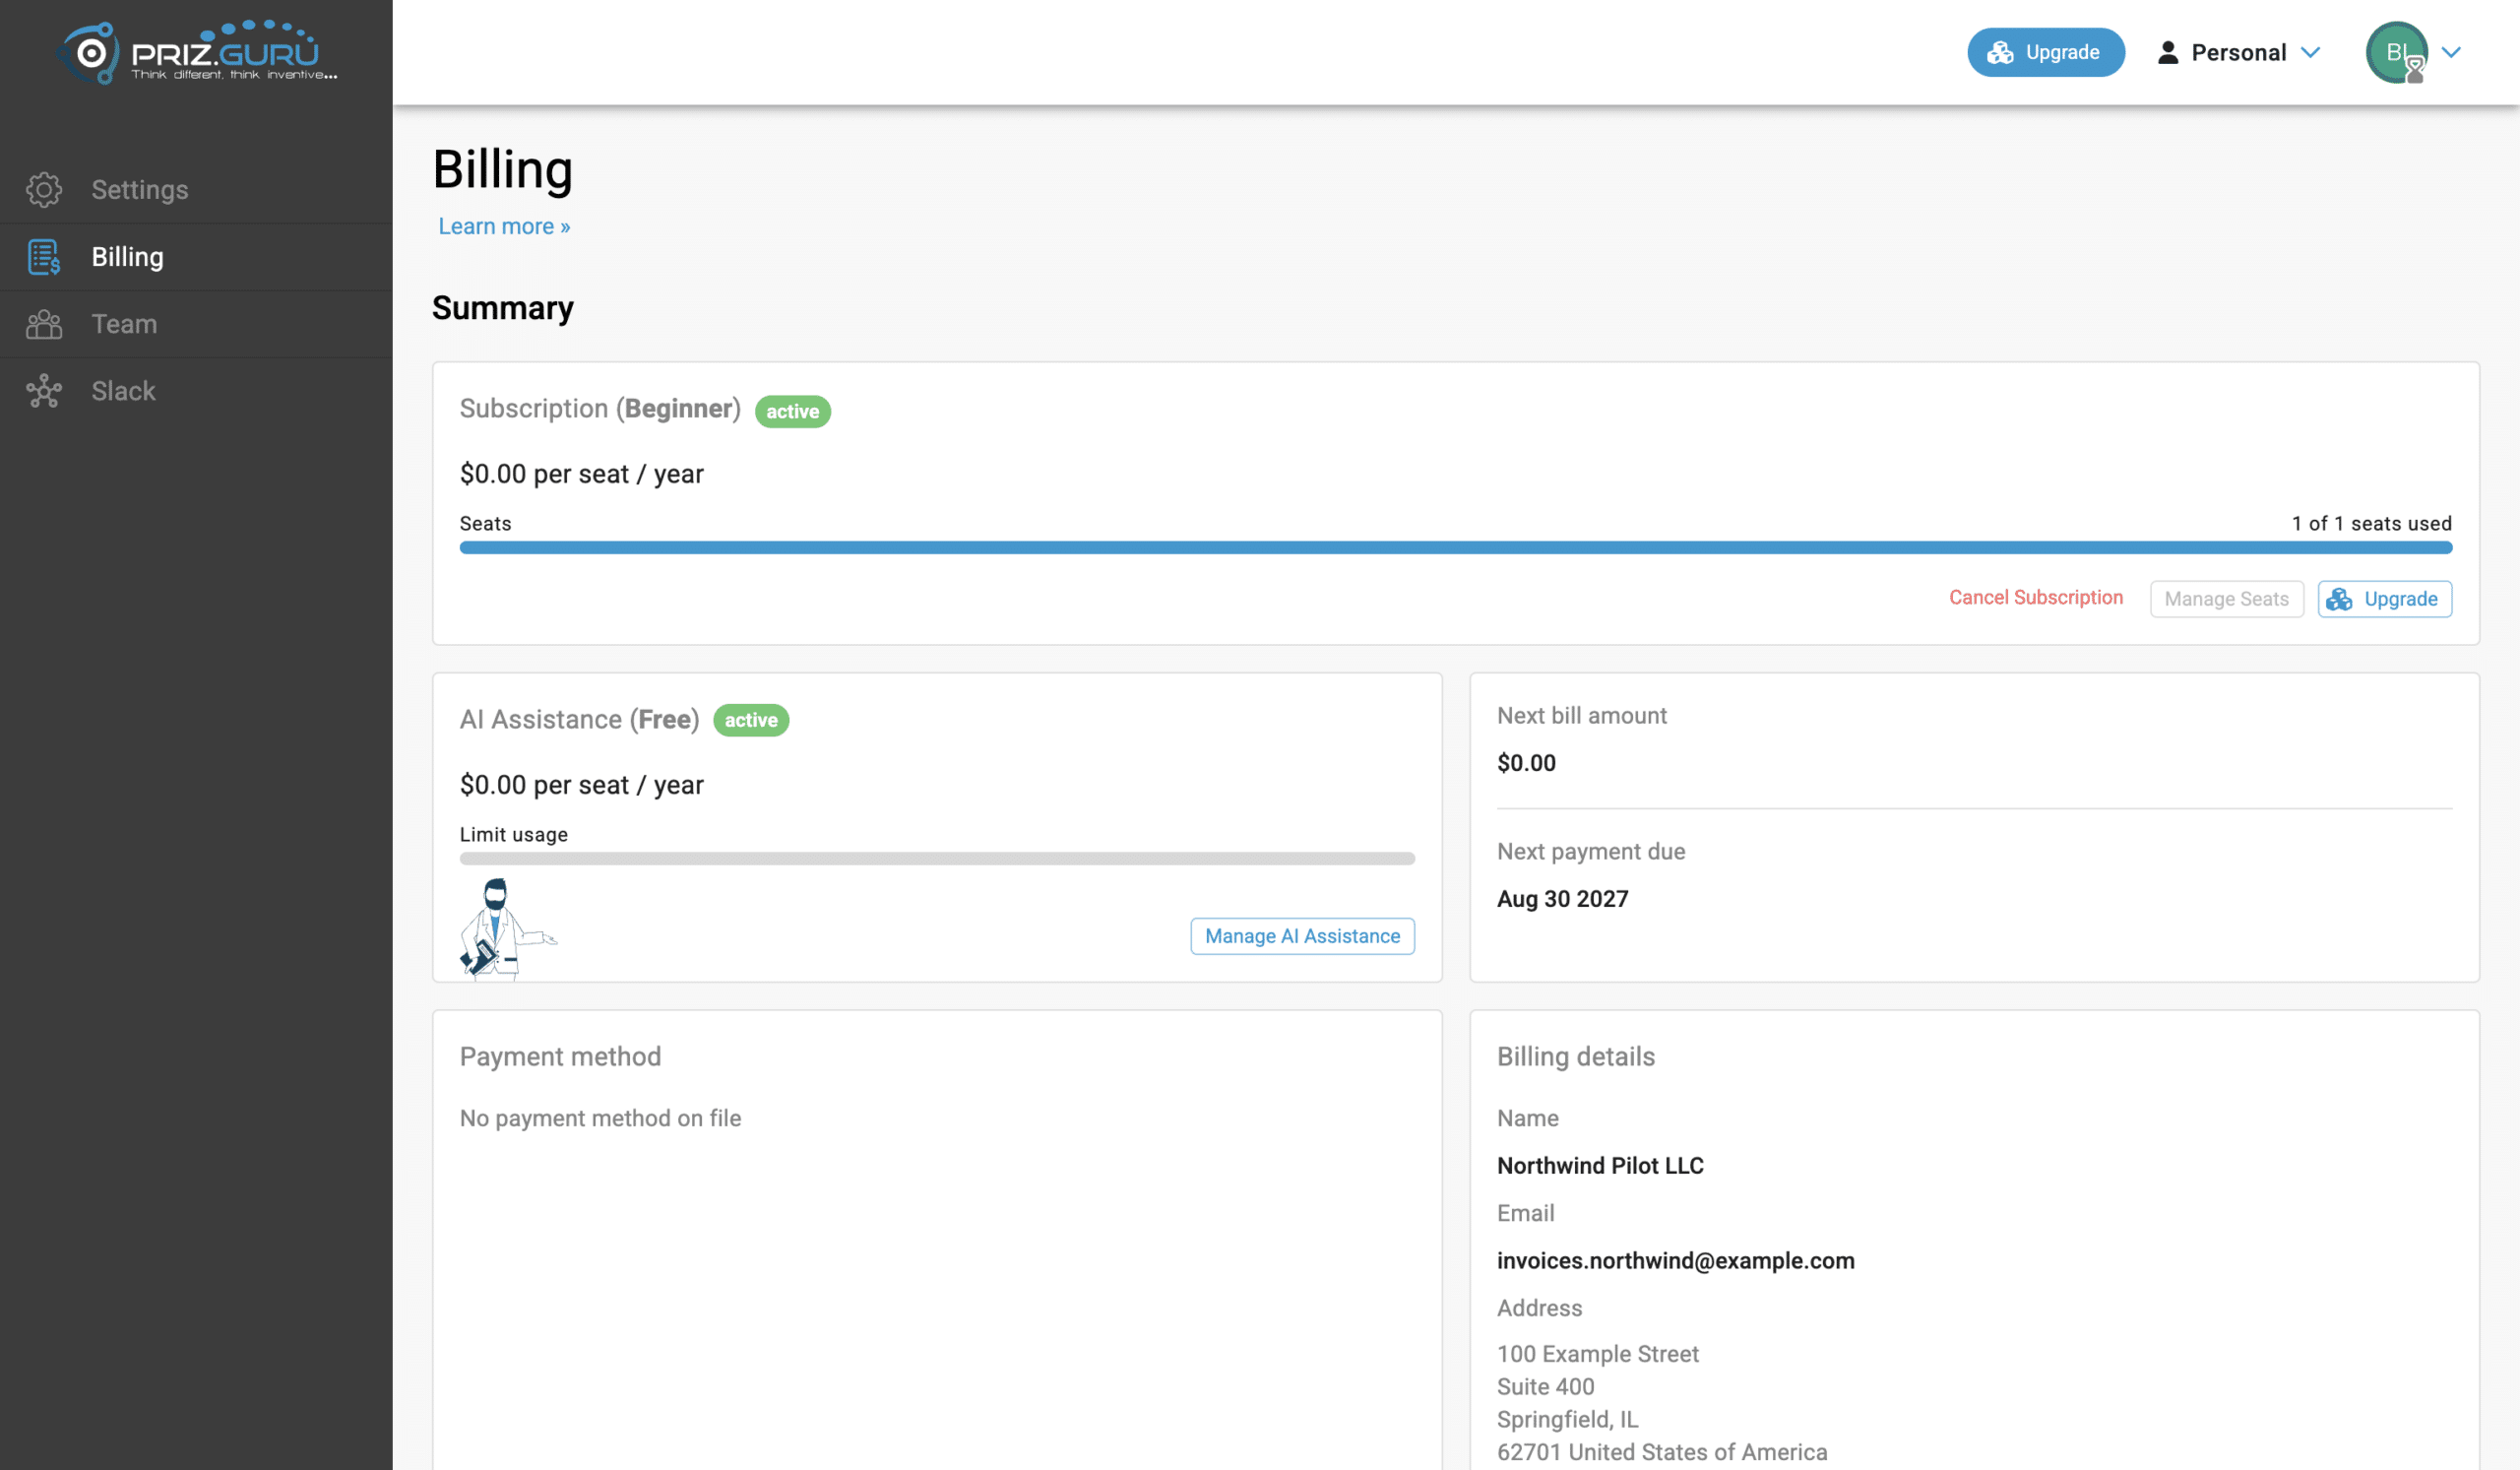Click the AI assistant scientist illustration
2520x1470 pixels.
point(507,929)
